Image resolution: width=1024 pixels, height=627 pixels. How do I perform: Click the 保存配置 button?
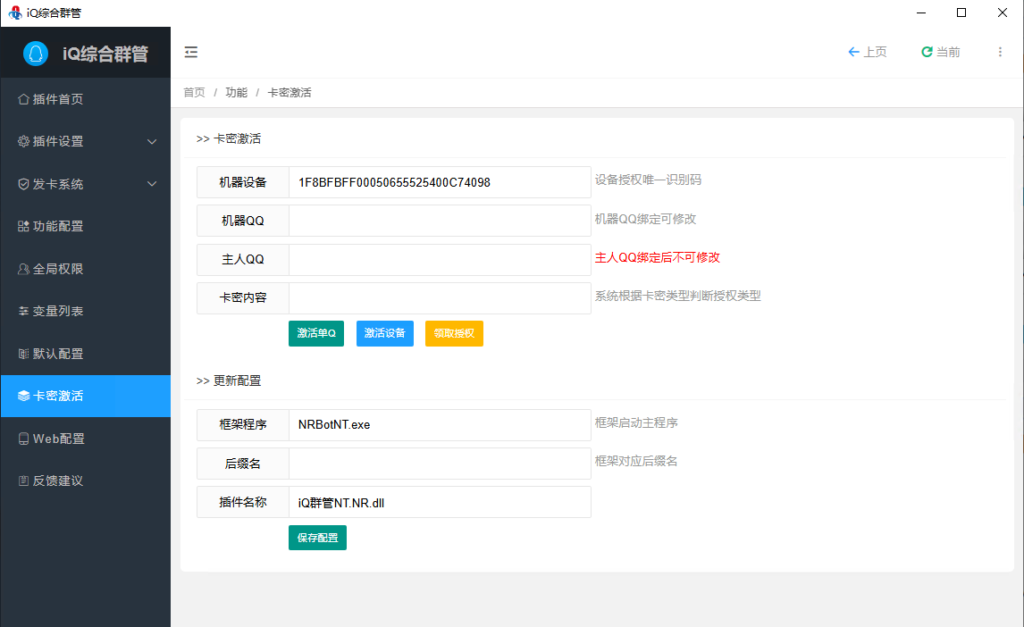tap(317, 538)
